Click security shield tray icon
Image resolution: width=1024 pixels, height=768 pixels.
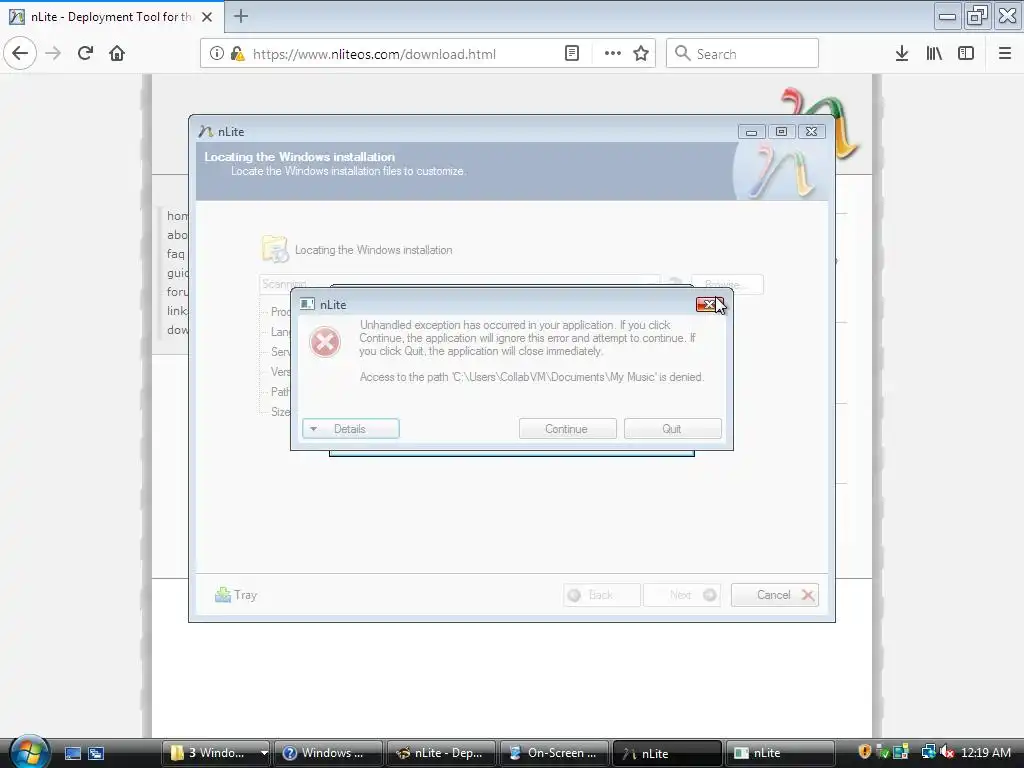click(865, 752)
